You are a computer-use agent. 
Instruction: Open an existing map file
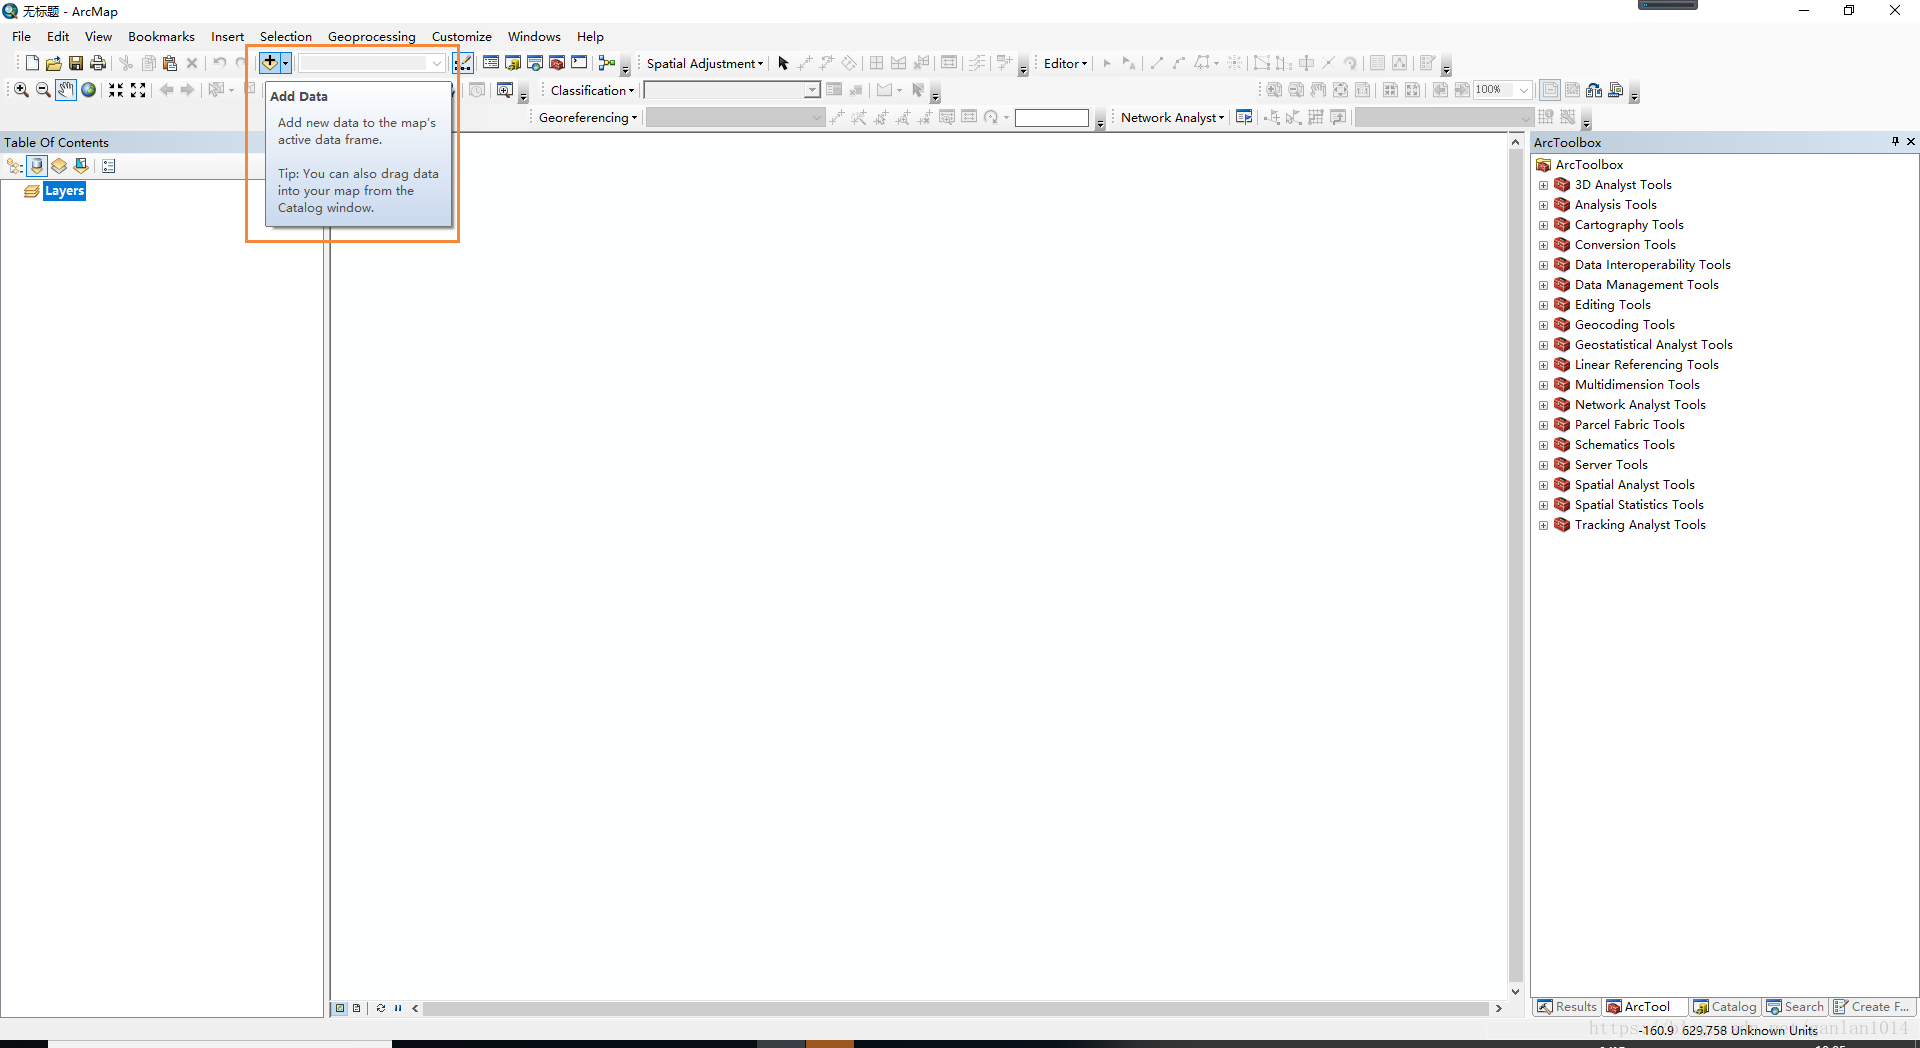(x=54, y=63)
